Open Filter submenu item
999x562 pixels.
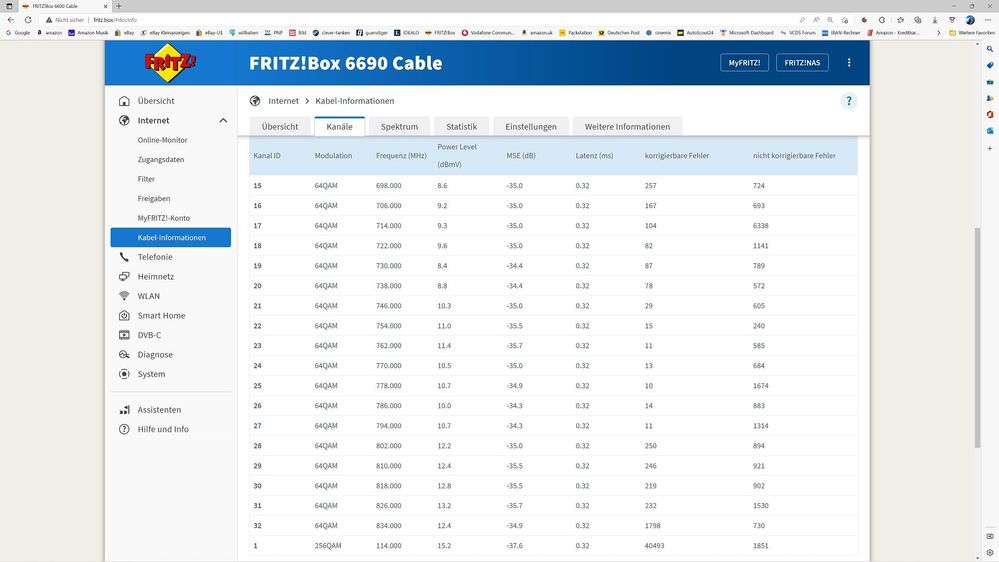146,179
